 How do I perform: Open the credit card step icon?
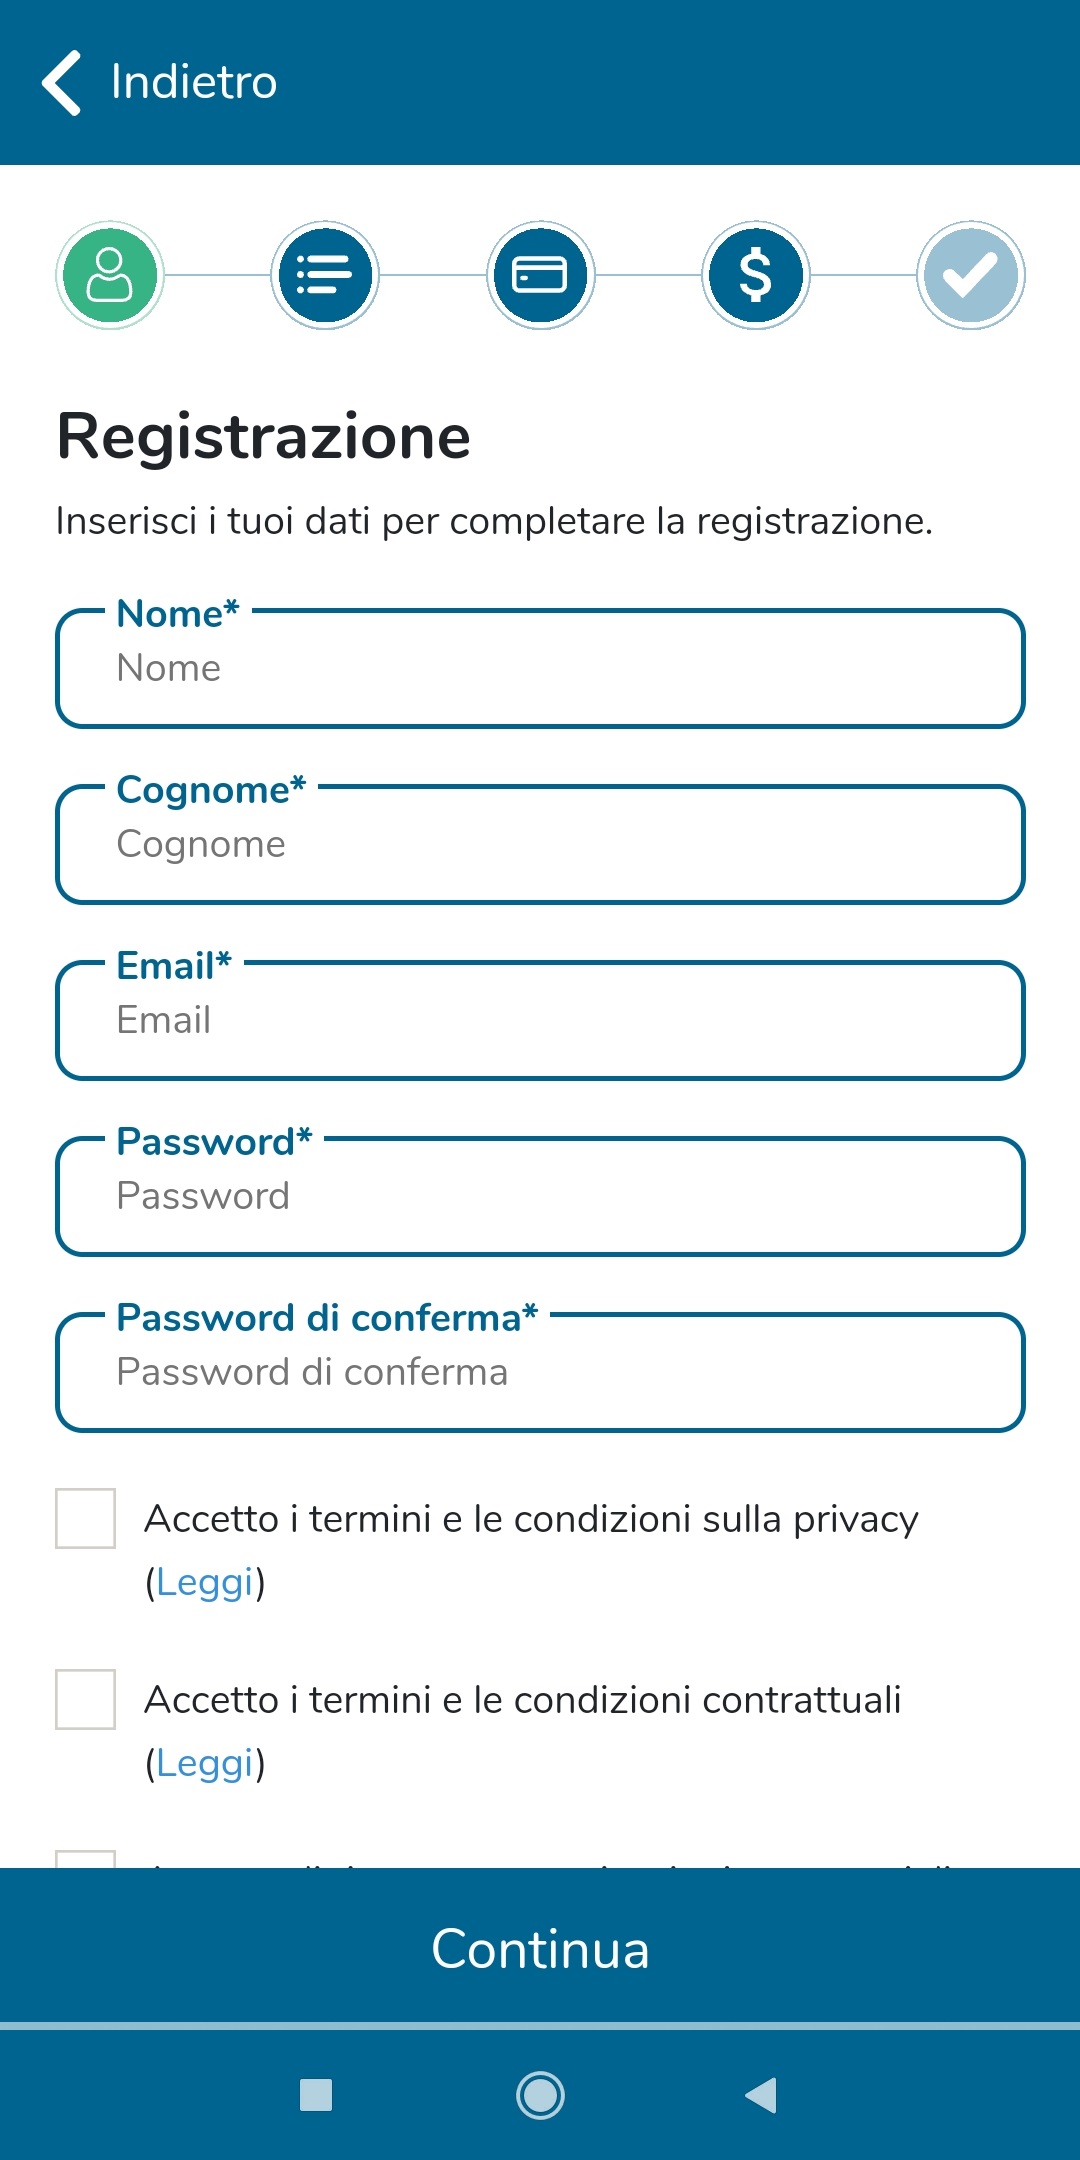coord(540,275)
